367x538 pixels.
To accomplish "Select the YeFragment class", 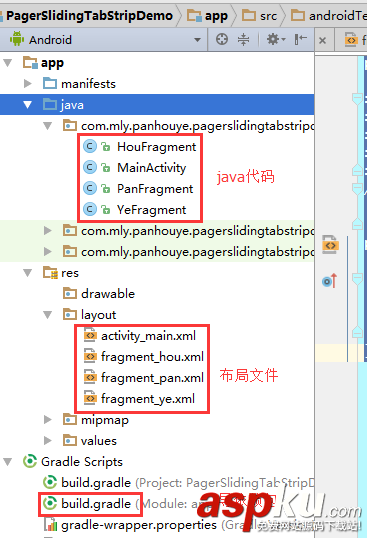I will click(152, 210).
